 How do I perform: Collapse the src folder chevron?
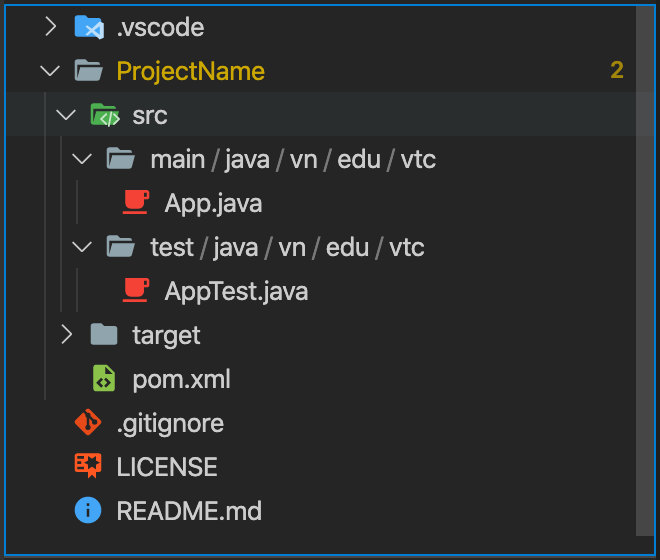coord(66,115)
